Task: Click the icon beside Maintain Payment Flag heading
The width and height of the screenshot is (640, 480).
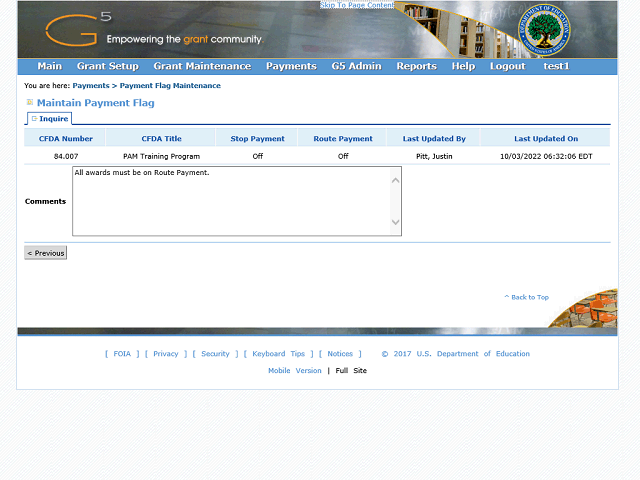Action: (x=30, y=102)
